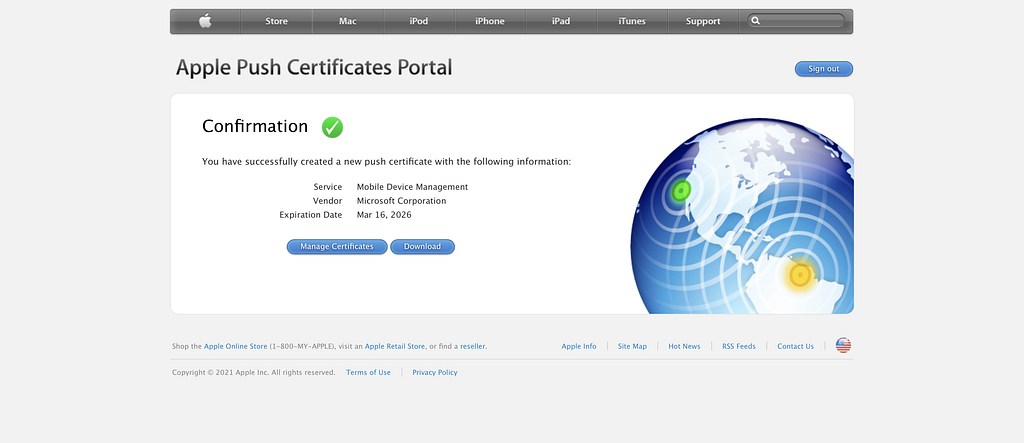The width and height of the screenshot is (1024, 443).
Task: Download the push certificate
Action: tap(423, 246)
